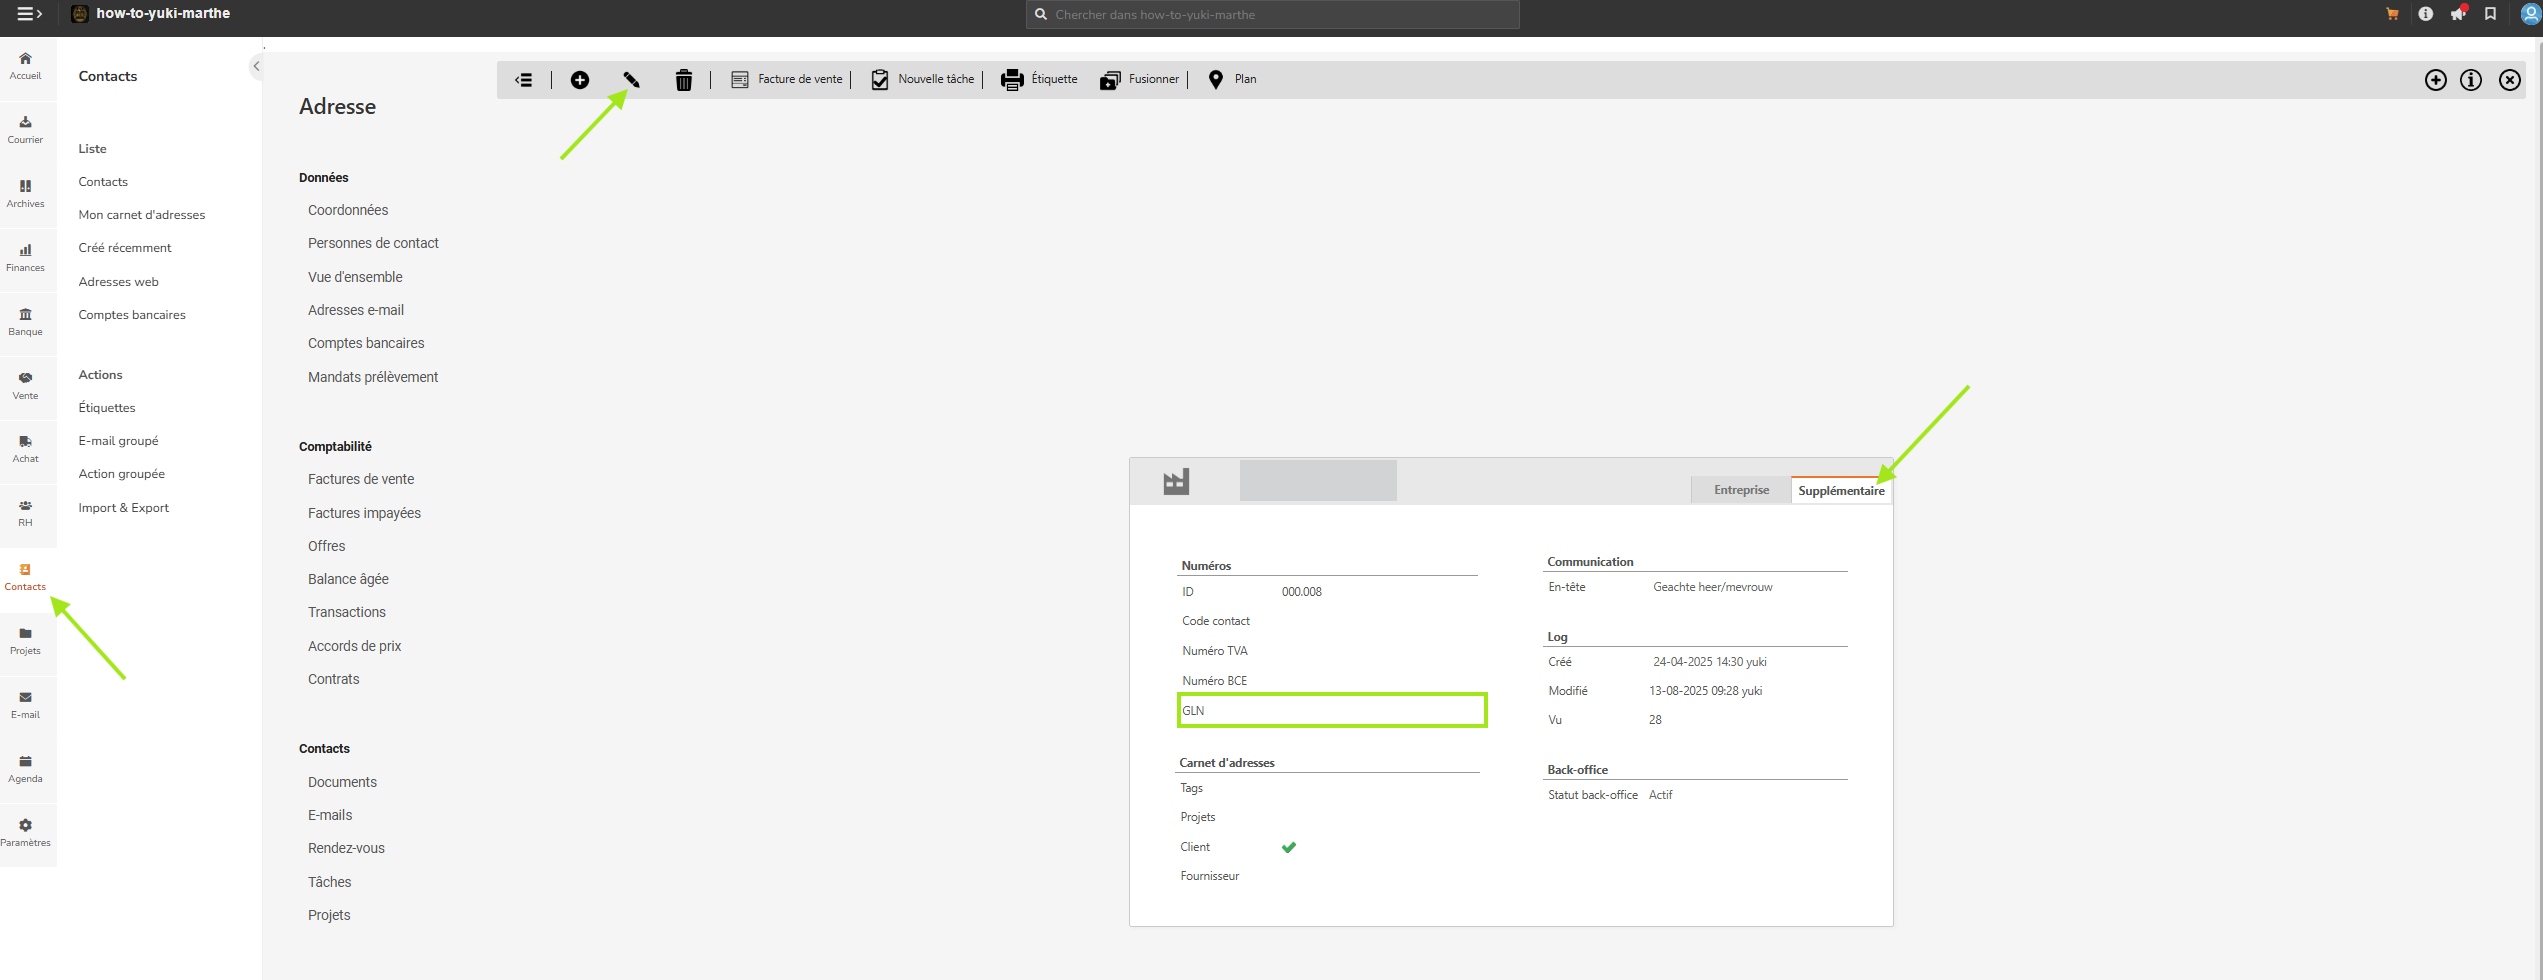Open Offres under Comptabilité
The image size is (2543, 980).
(x=327, y=546)
